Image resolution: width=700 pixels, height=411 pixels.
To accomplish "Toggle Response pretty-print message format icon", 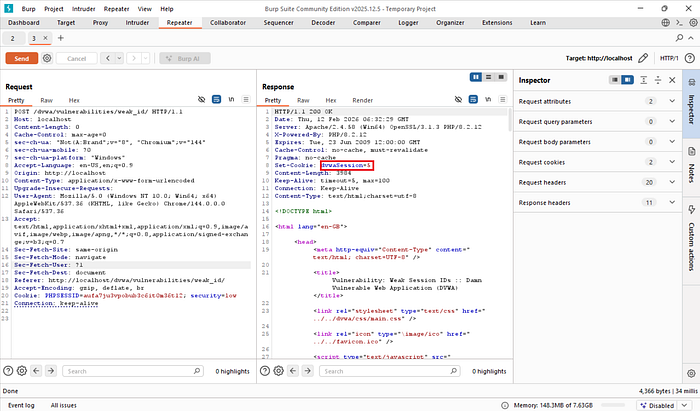I will coord(473,100).
